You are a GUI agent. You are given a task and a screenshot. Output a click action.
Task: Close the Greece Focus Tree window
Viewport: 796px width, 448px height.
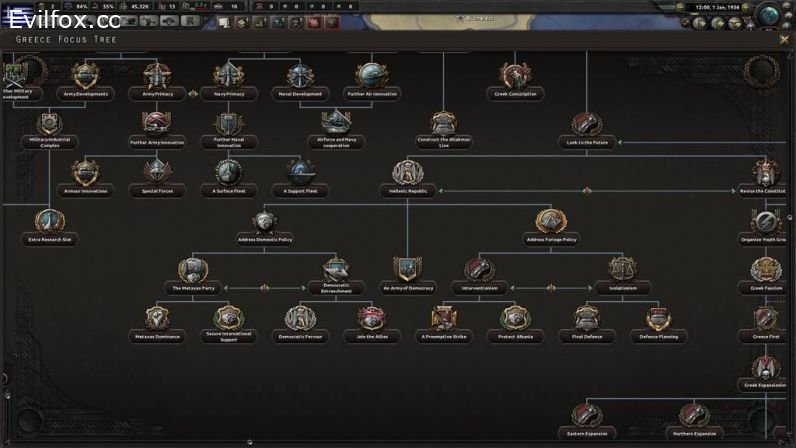pos(785,39)
